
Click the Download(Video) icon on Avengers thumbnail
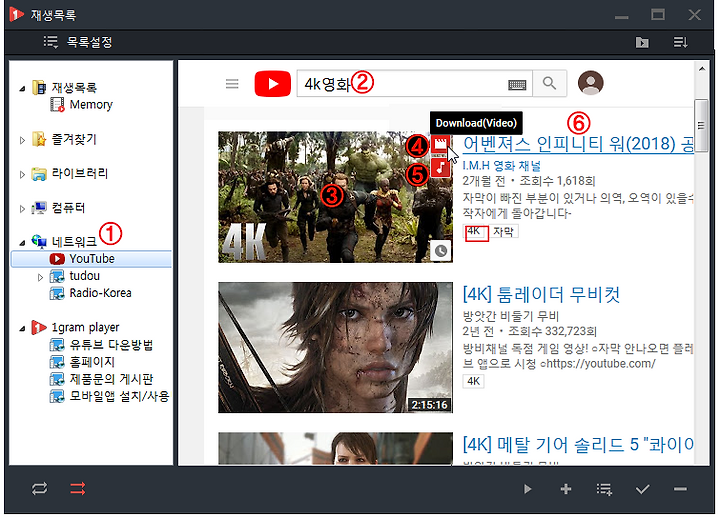440,144
